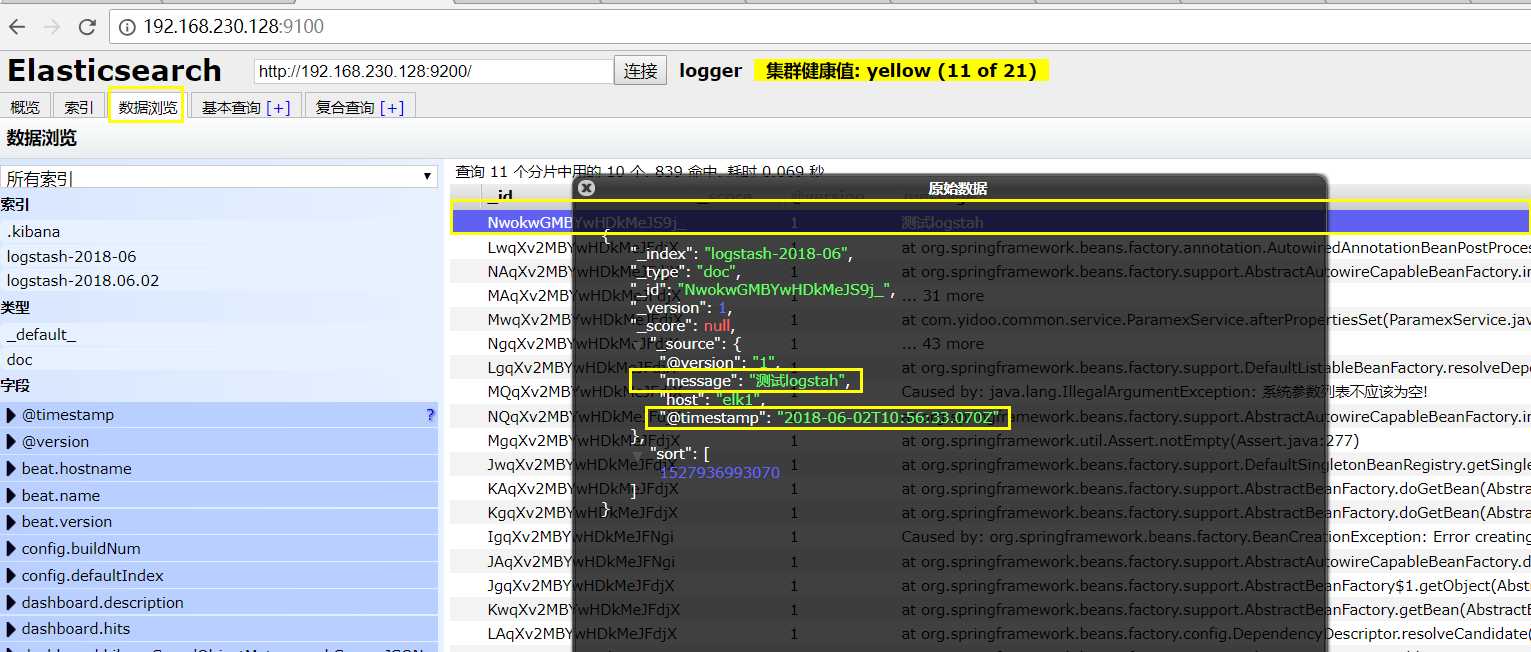
Task: Open the 复合查询 tab
Action: [x=345, y=107]
